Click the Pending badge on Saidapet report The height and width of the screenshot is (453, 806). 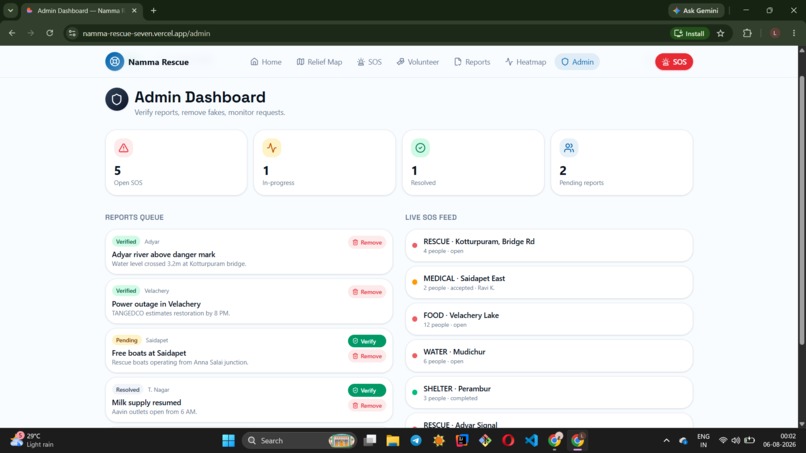(126, 340)
